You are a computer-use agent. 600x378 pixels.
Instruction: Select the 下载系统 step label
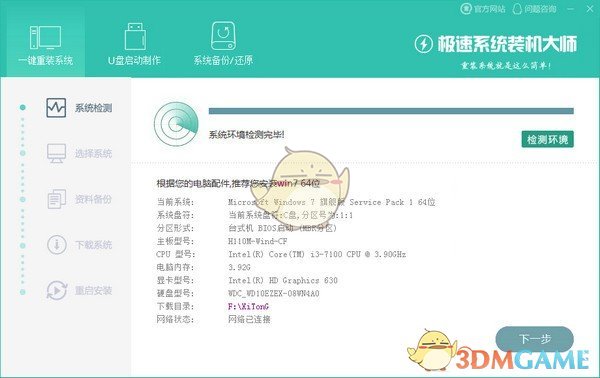[93, 245]
